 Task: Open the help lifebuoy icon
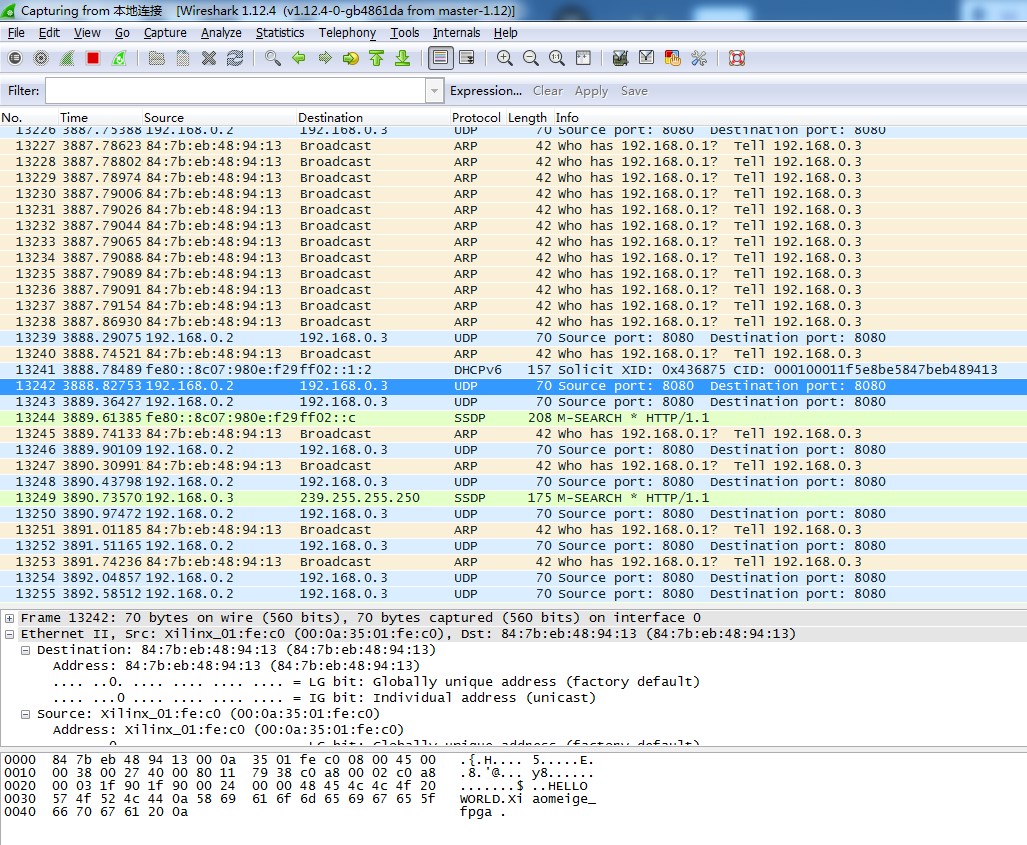pos(737,58)
